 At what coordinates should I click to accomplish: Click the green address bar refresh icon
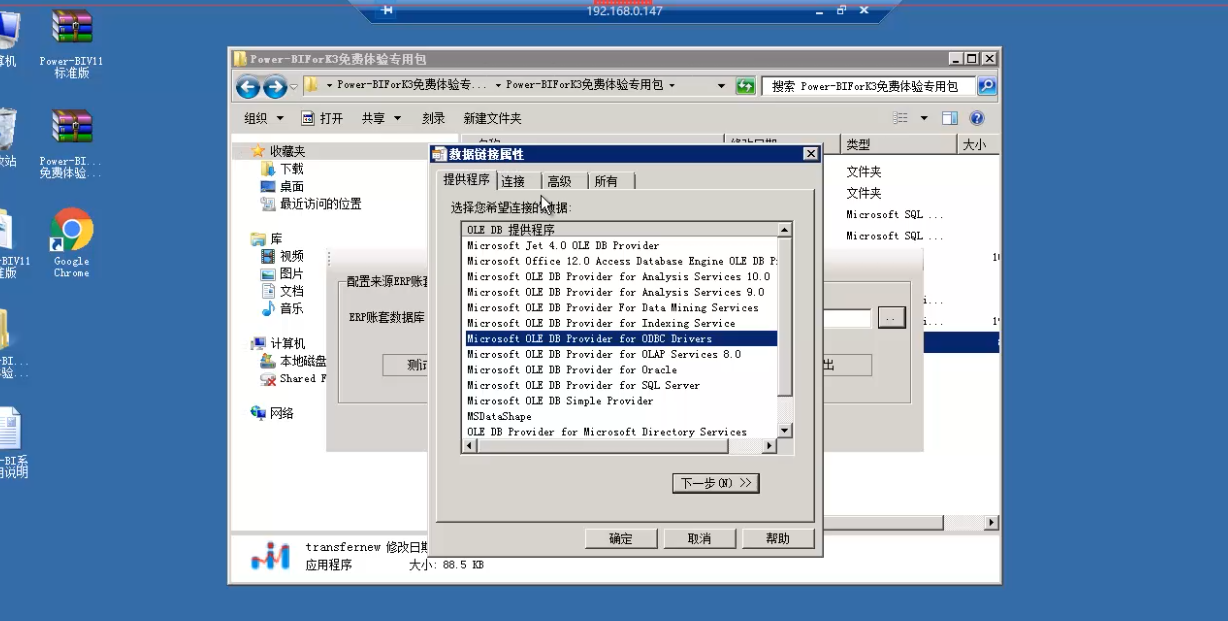[745, 86]
